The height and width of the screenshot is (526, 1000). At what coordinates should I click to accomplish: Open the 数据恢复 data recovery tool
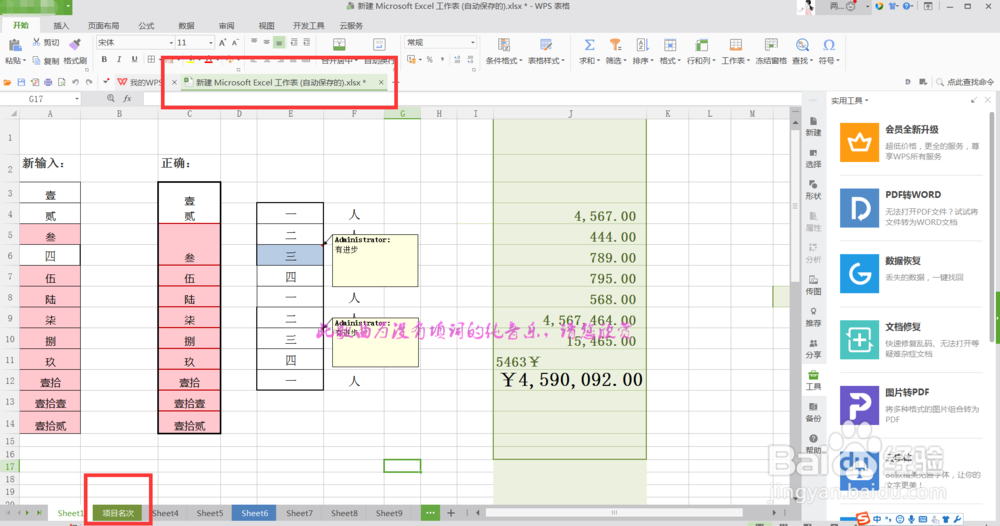pyautogui.click(x=911, y=274)
